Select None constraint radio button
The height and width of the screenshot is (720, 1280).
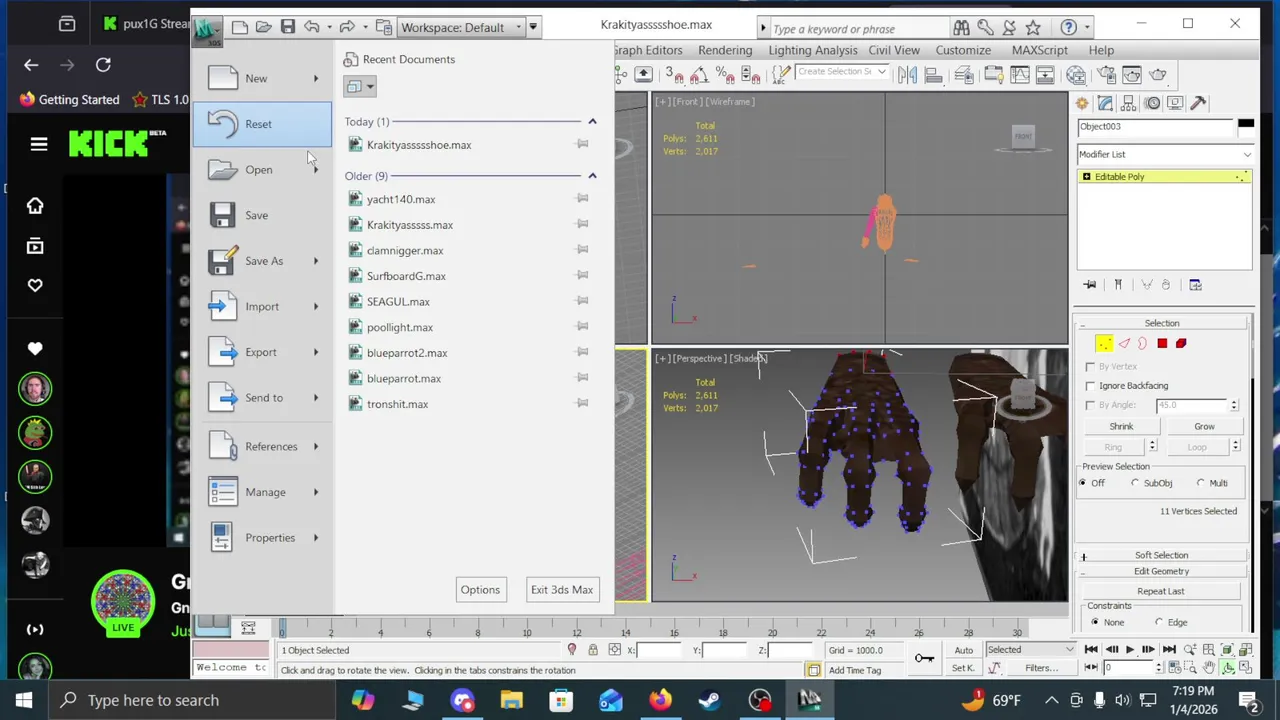point(1095,623)
